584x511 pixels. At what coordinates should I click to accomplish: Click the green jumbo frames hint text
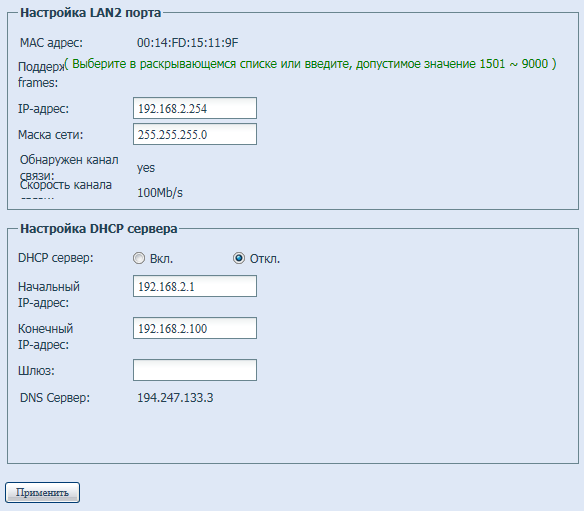point(310,64)
